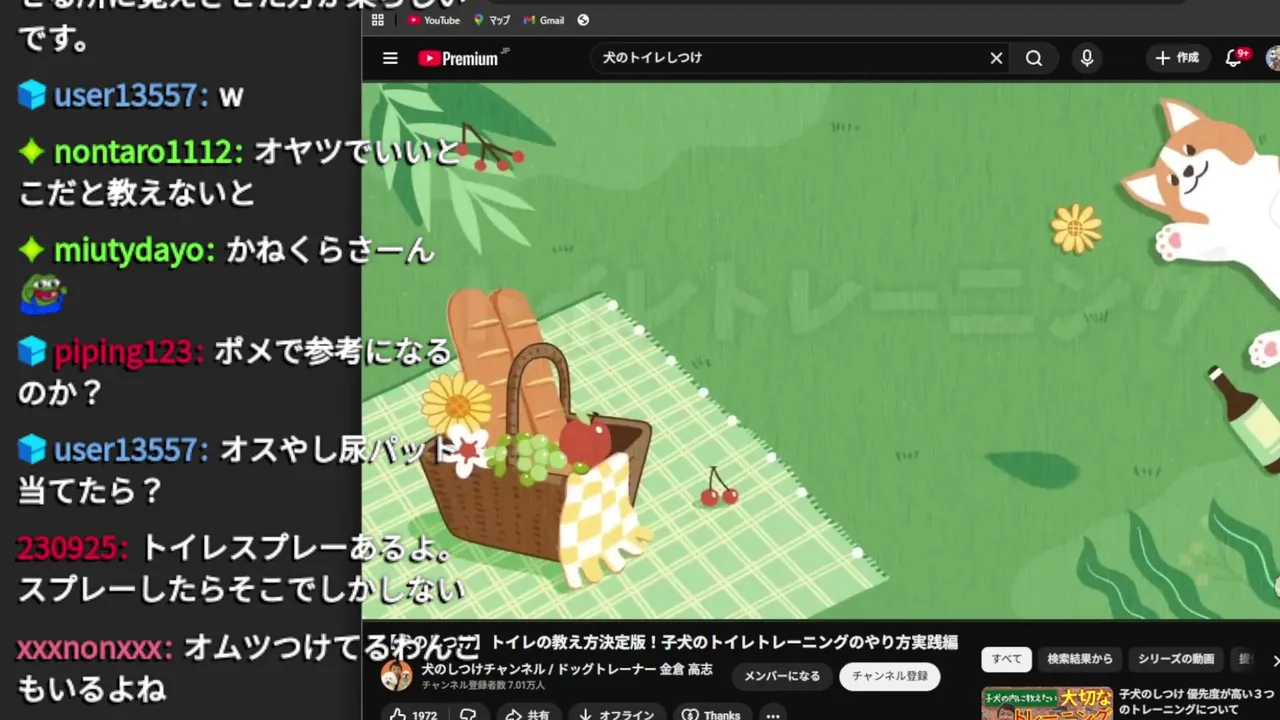Click the 共有 share button
1280x720 pixels.
(528, 714)
